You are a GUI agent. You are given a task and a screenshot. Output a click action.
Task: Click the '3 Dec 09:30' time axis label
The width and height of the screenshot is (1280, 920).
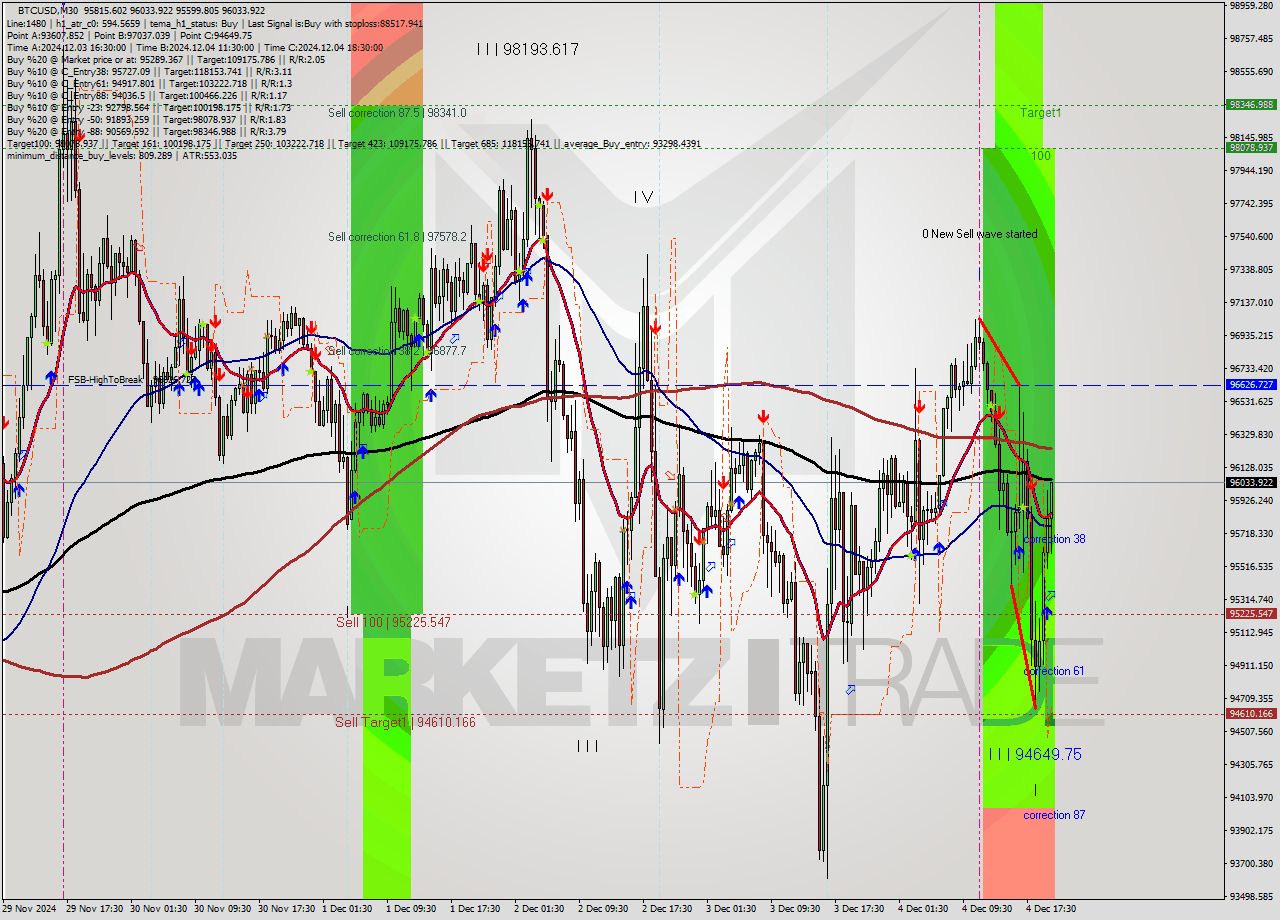[x=795, y=909]
